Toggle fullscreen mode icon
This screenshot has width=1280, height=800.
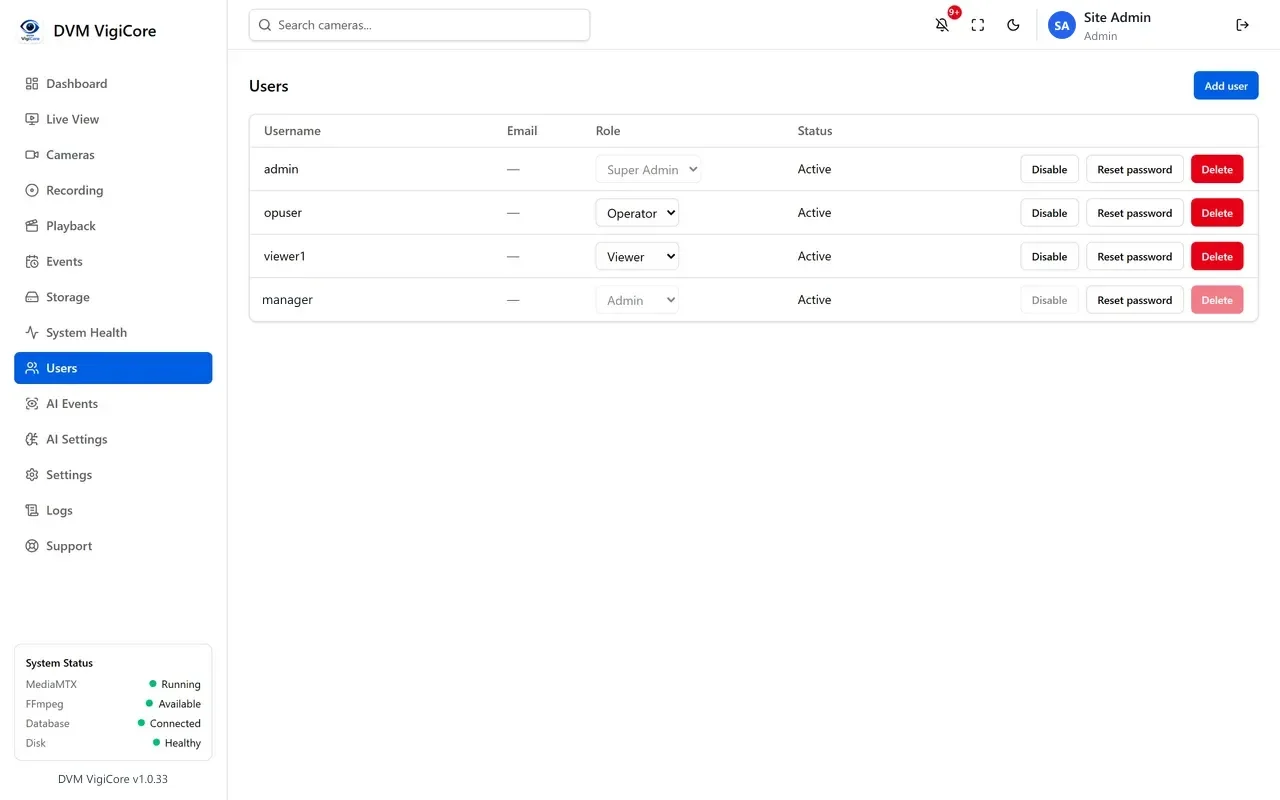click(x=978, y=25)
